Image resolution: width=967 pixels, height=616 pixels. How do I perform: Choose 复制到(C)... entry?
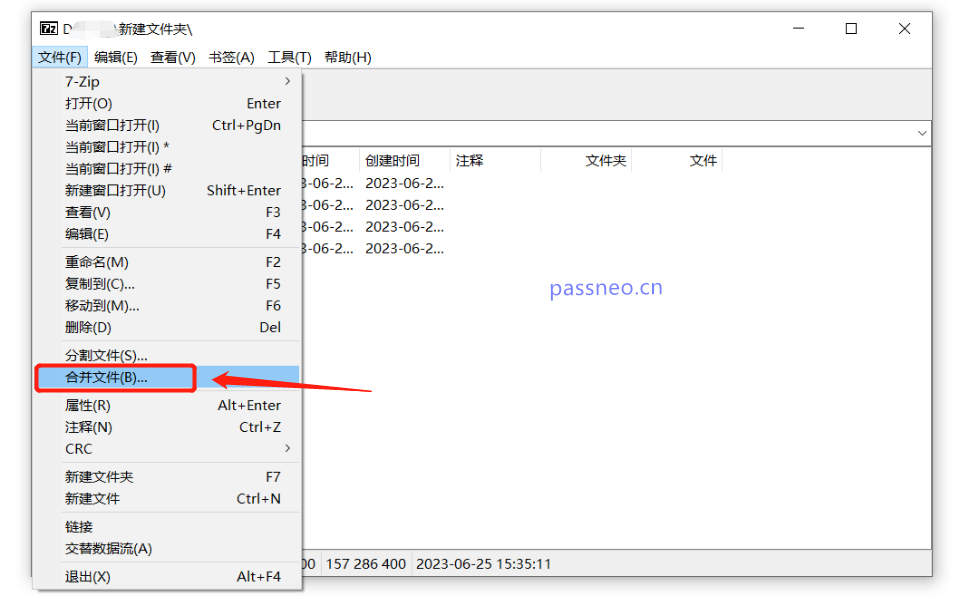[167, 284]
